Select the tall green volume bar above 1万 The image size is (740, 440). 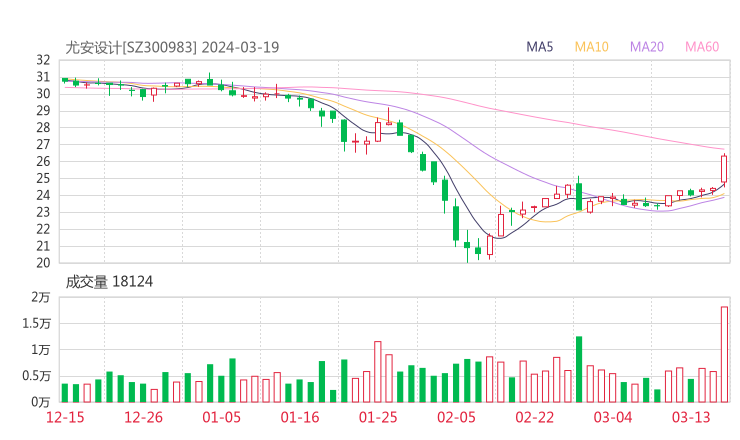579,369
